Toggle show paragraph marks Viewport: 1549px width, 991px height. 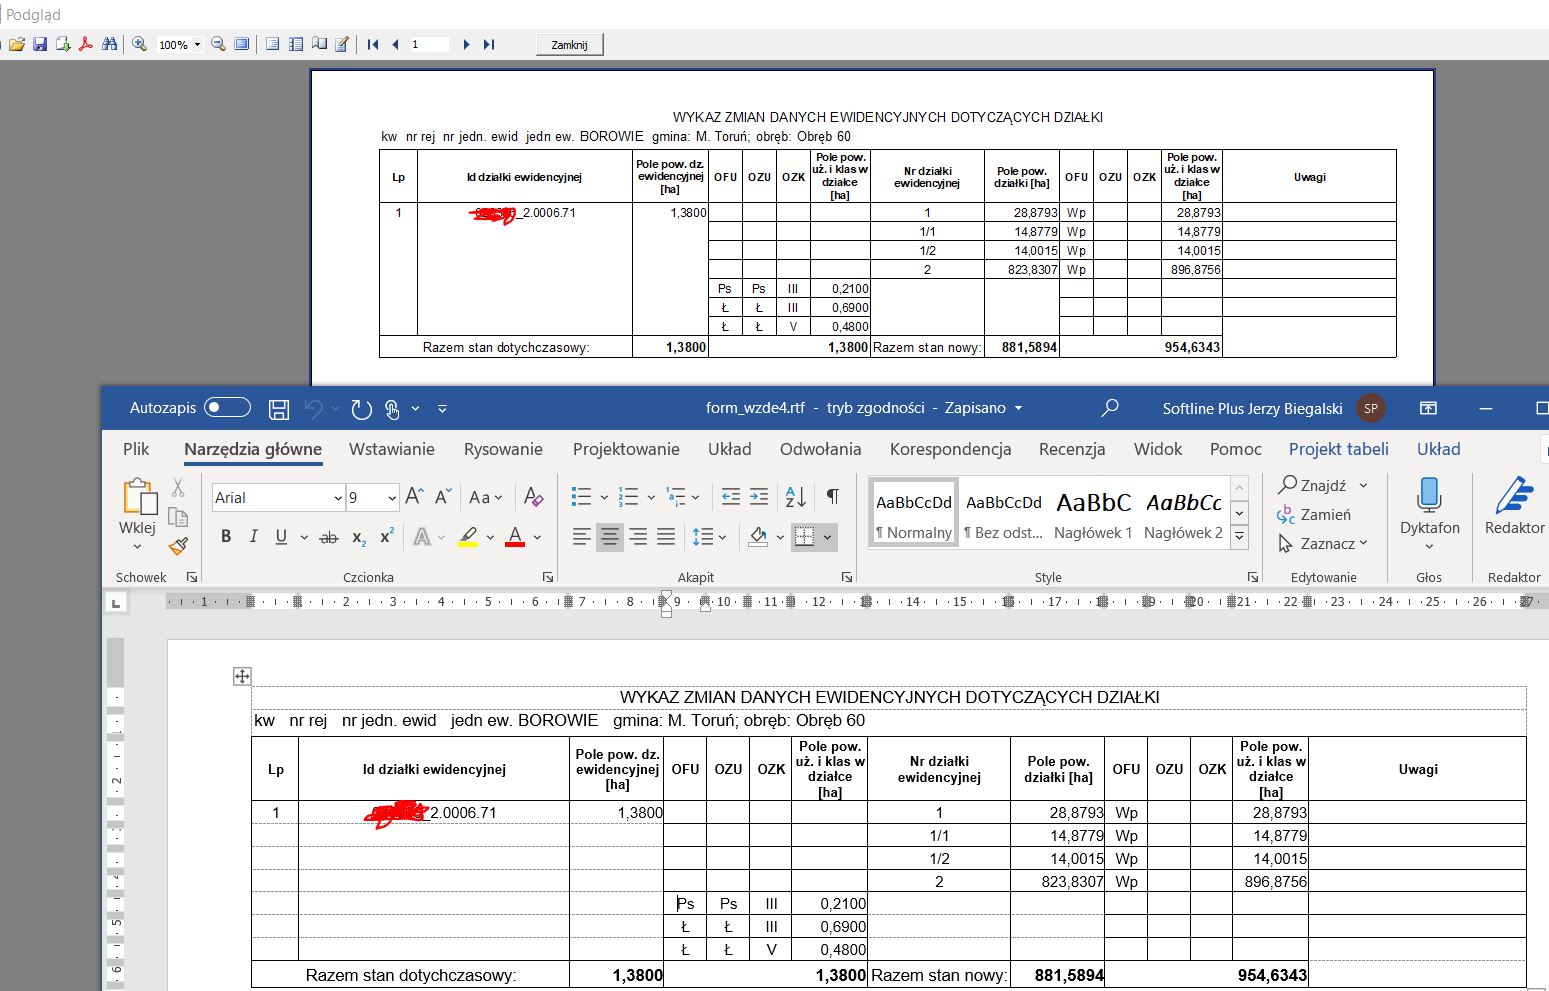click(x=833, y=497)
